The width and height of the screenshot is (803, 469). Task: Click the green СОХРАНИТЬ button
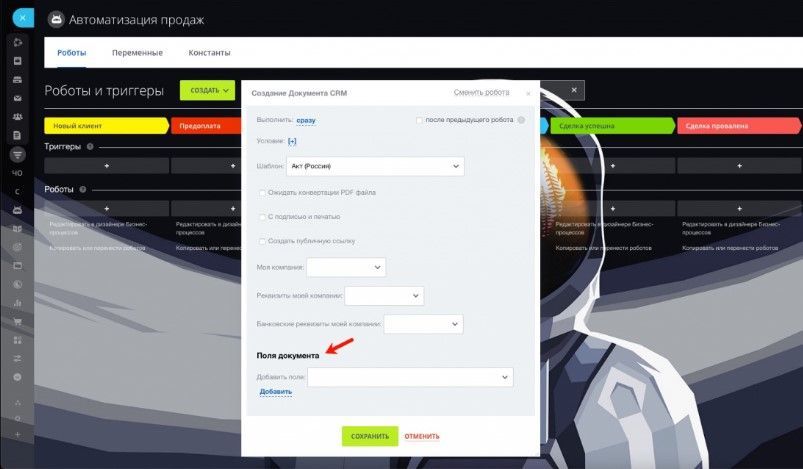click(370, 436)
